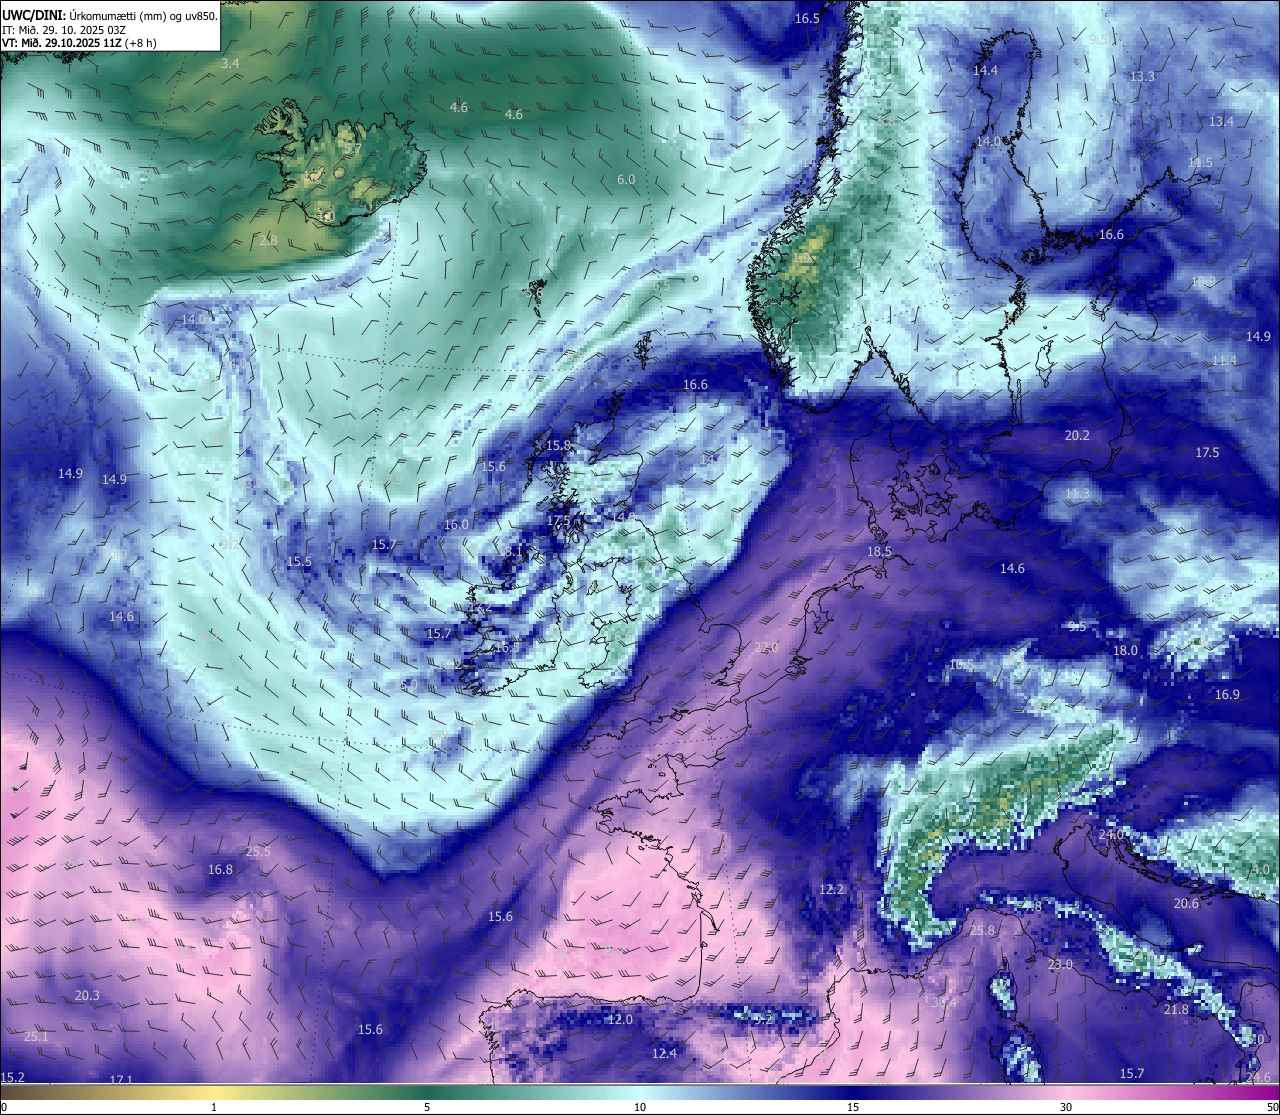Viewport: 1280px width, 1115px height.
Task: Click the 11.4 value label
Action: pos(1224,360)
